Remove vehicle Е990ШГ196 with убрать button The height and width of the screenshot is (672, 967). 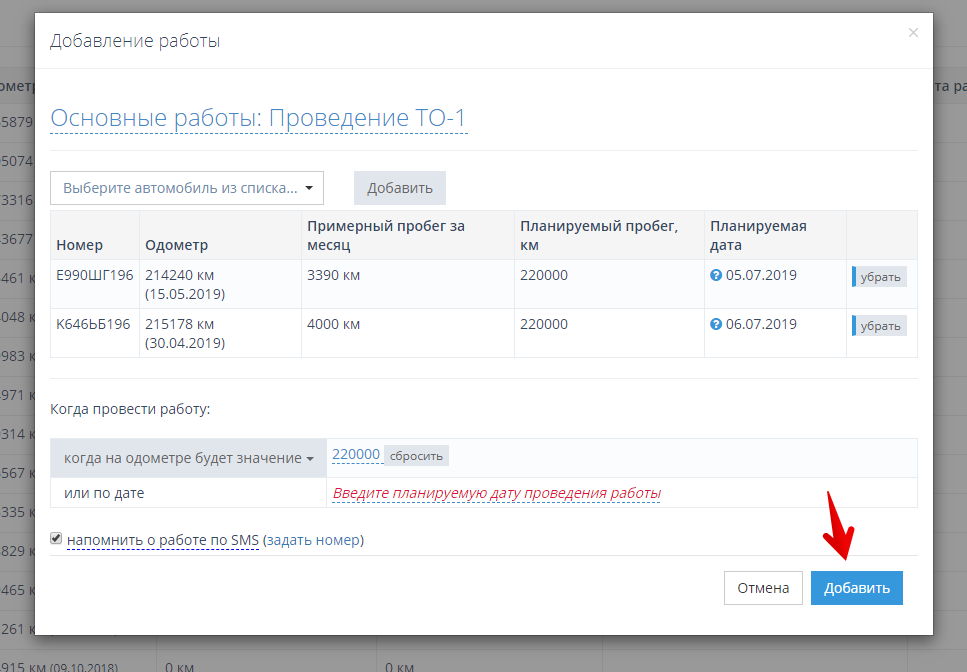pos(880,277)
